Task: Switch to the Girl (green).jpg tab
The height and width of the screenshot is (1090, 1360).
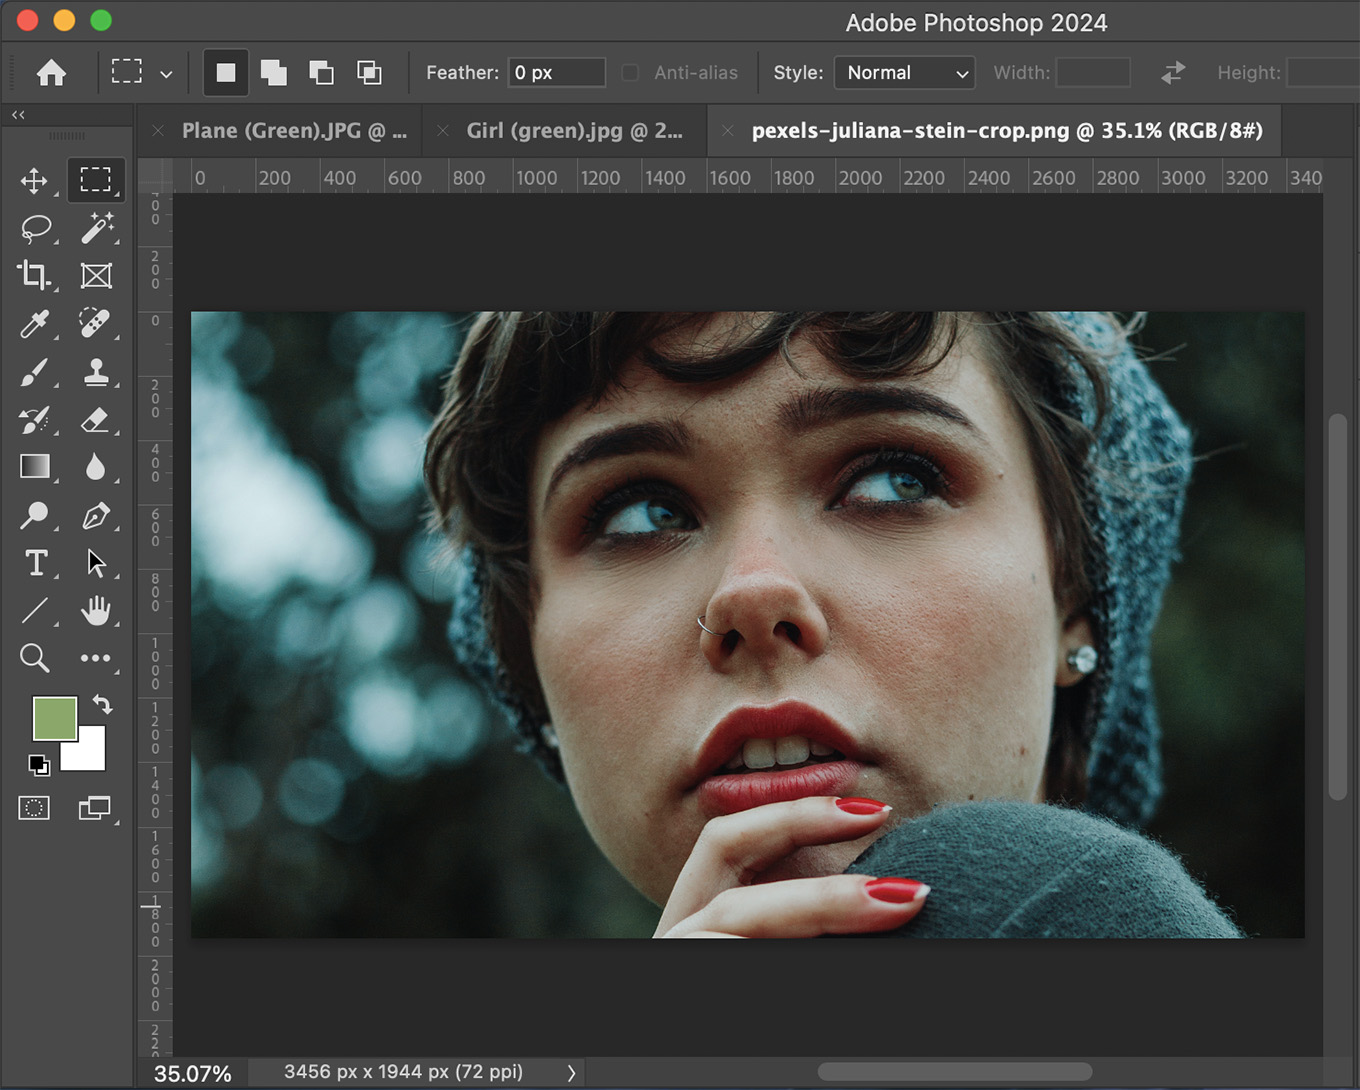Action: point(574,131)
